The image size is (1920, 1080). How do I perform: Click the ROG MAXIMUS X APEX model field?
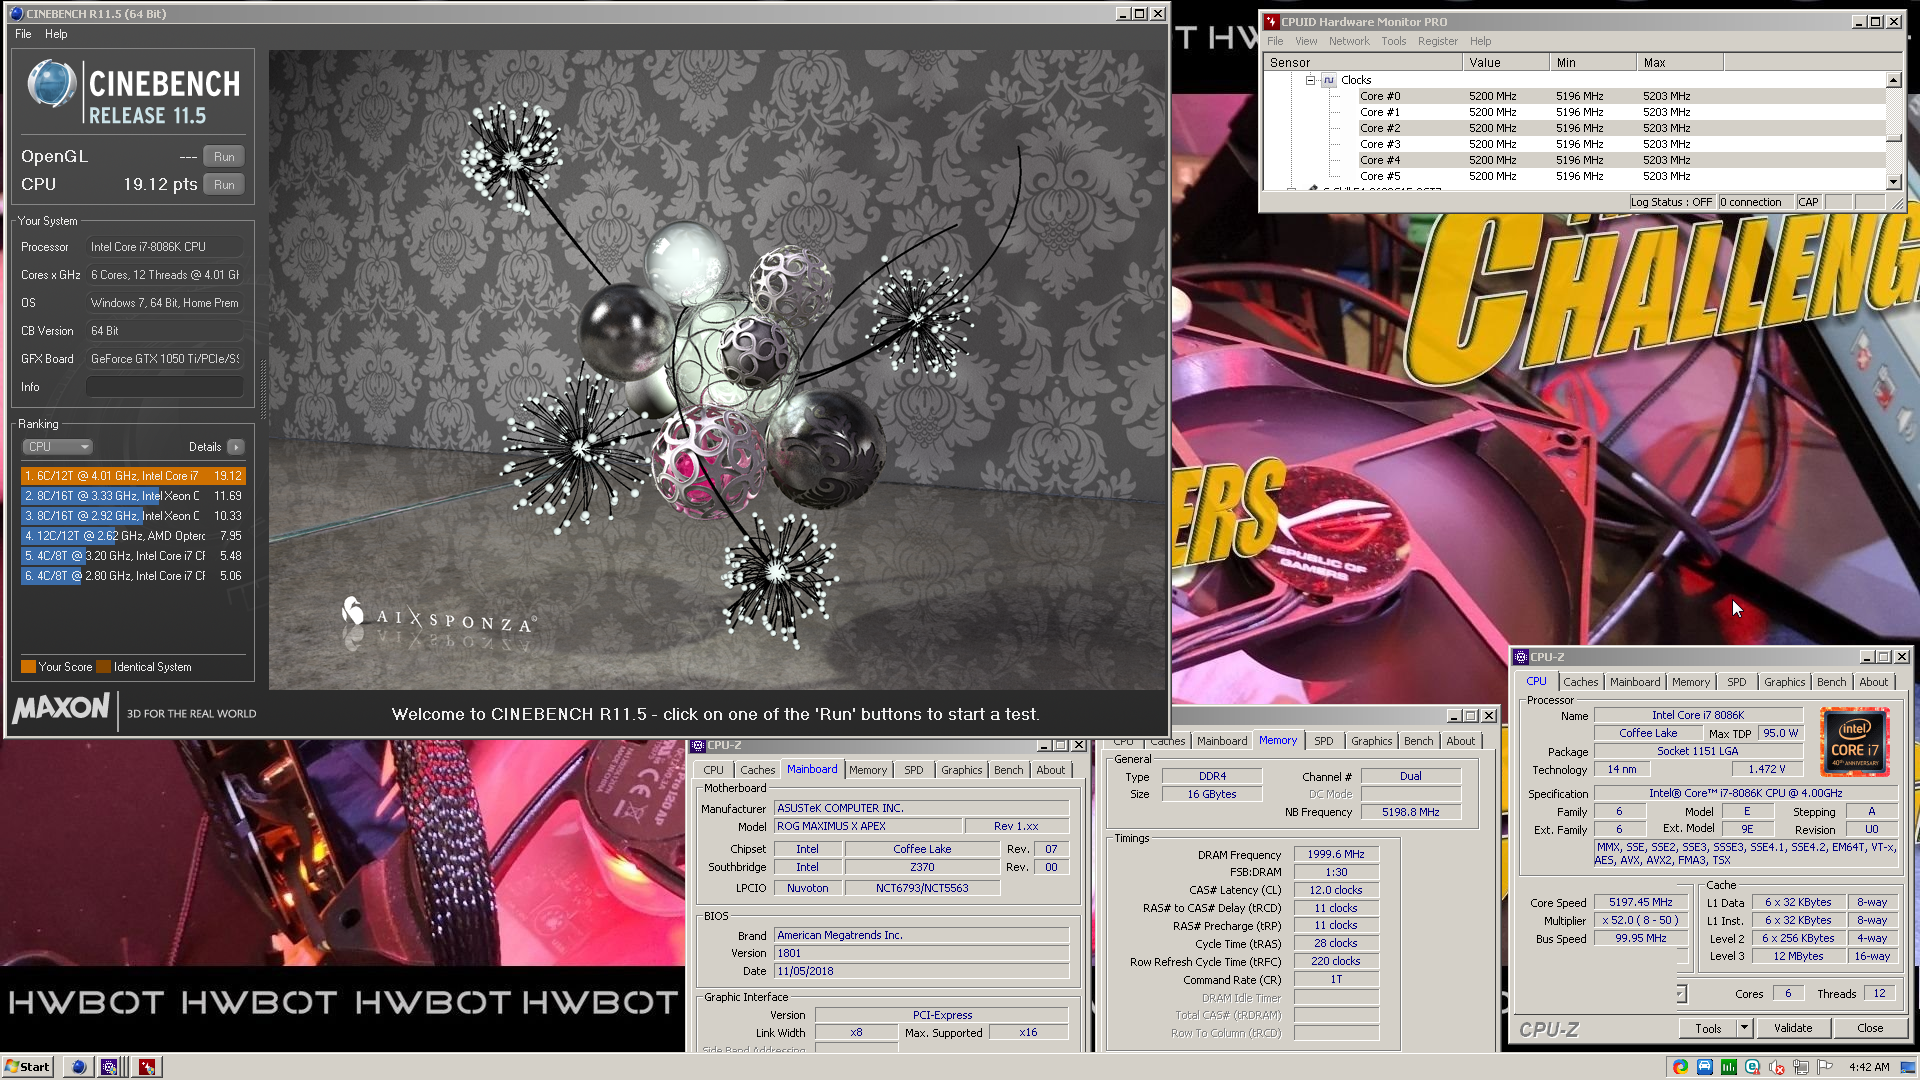coord(868,827)
